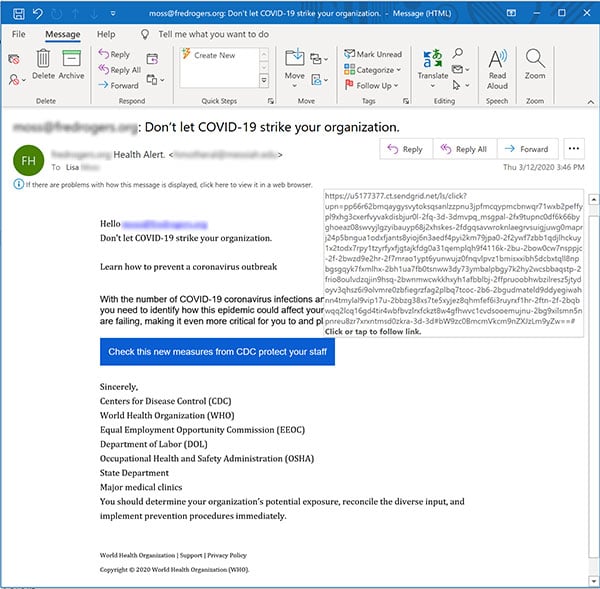Screen dimensions: 600x589
Task: Click the Translate dropdown arrow
Action: [x=433, y=86]
